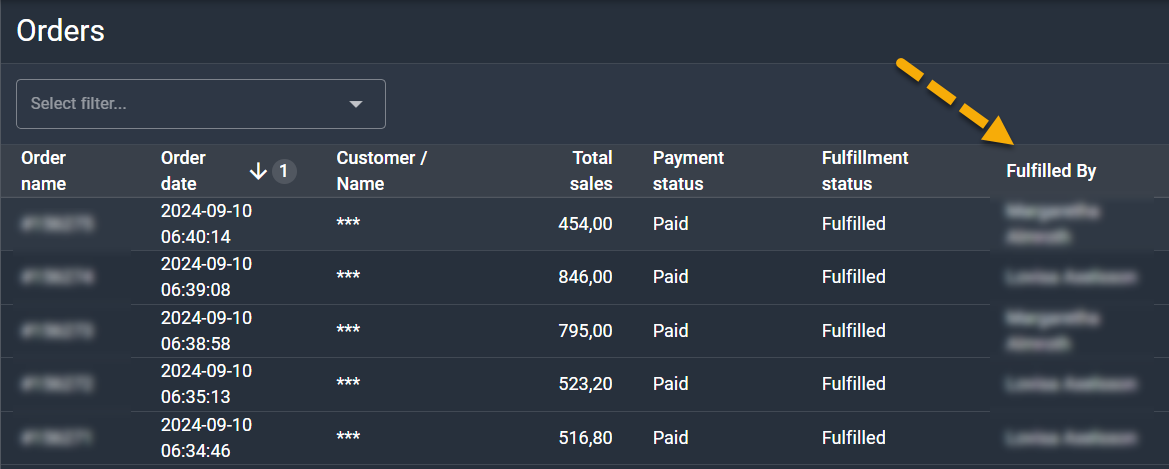
Task: Sort by the Order name column header
Action: coord(43,171)
